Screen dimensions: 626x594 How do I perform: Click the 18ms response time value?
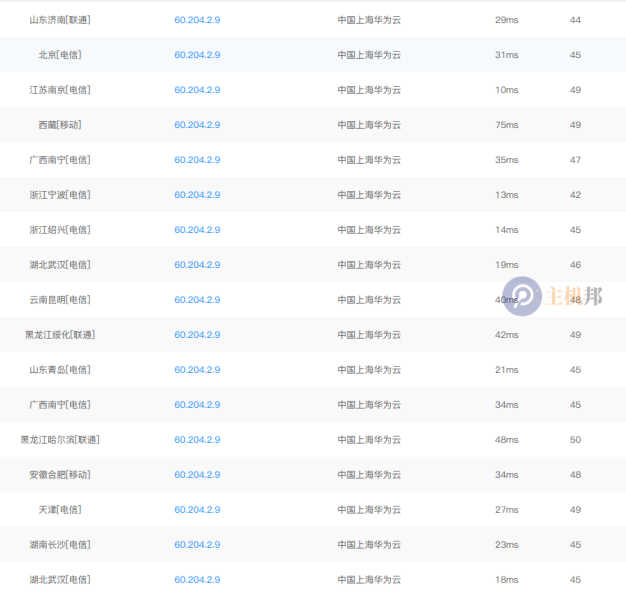[507, 580]
